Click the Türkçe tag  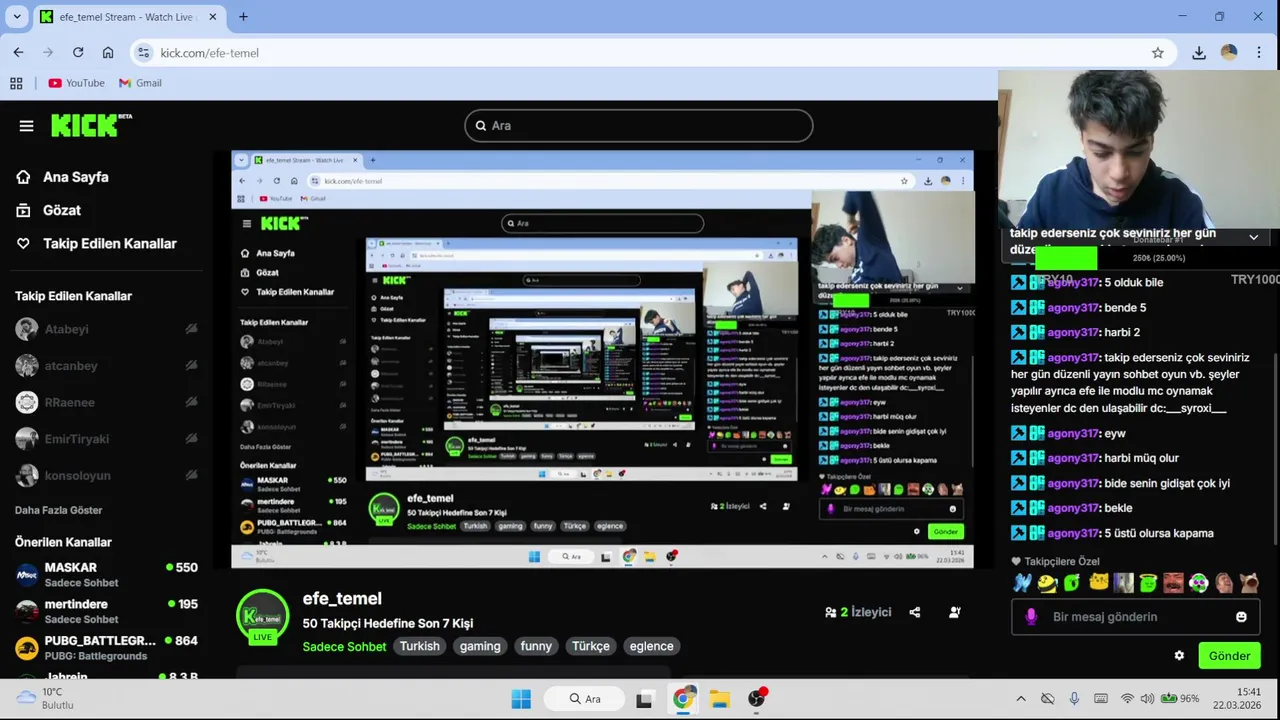pyautogui.click(x=591, y=646)
